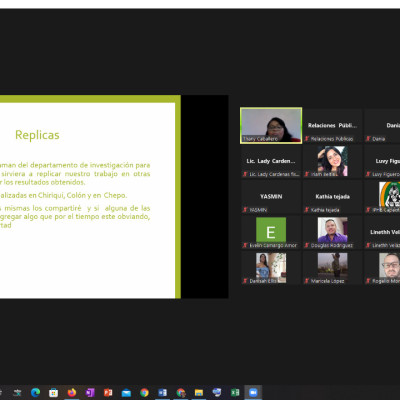Select the active speaker's highlighted video tile
The height and width of the screenshot is (400, 400).
[x=271, y=126]
